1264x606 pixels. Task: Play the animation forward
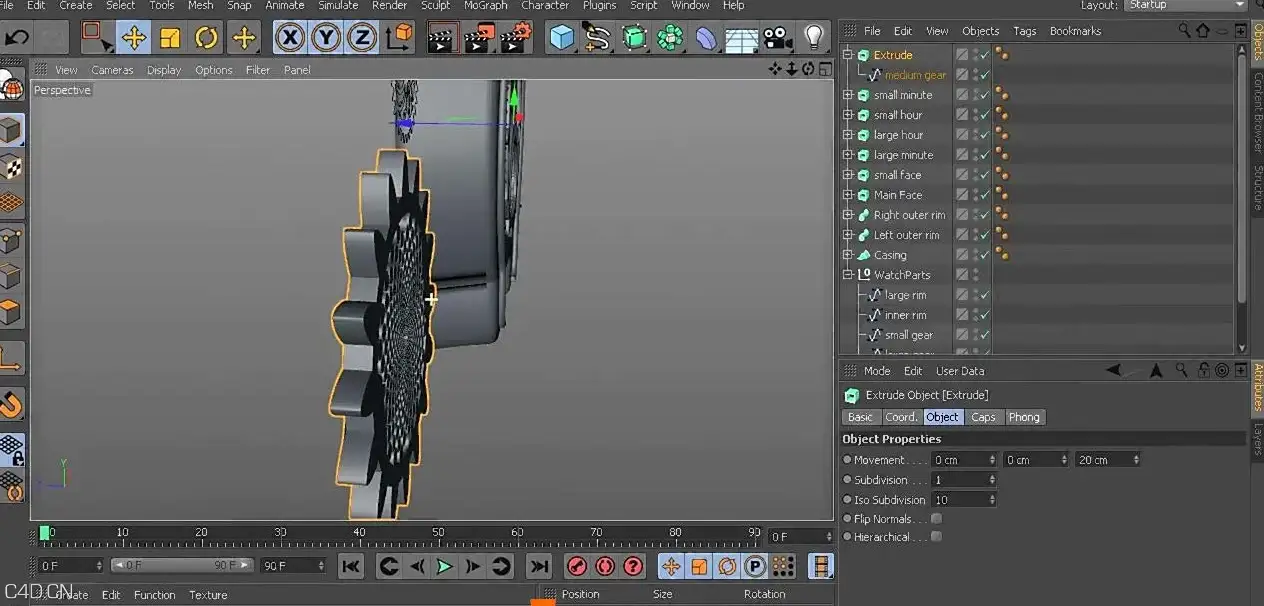(444, 567)
